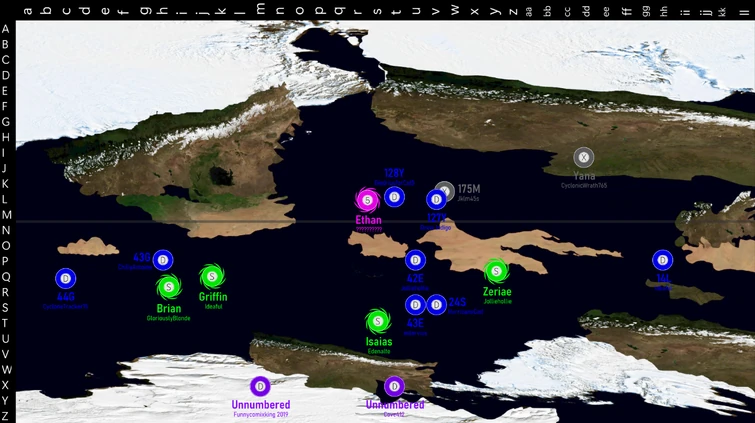Click Ideaful username under Griffin
Screen dimensions: 755x423
click(x=213, y=306)
